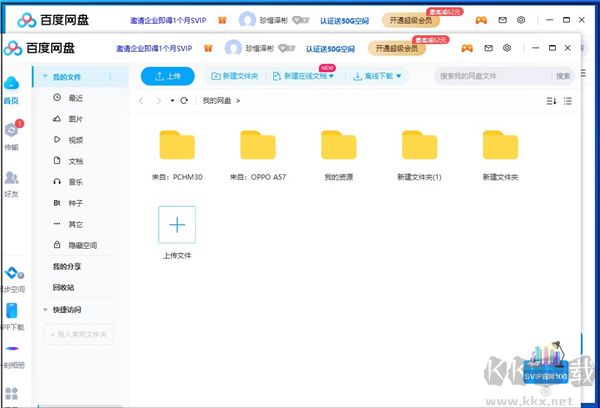Click the three-dot more icon beside 我的文件
600x408 pixels.
[110, 77]
